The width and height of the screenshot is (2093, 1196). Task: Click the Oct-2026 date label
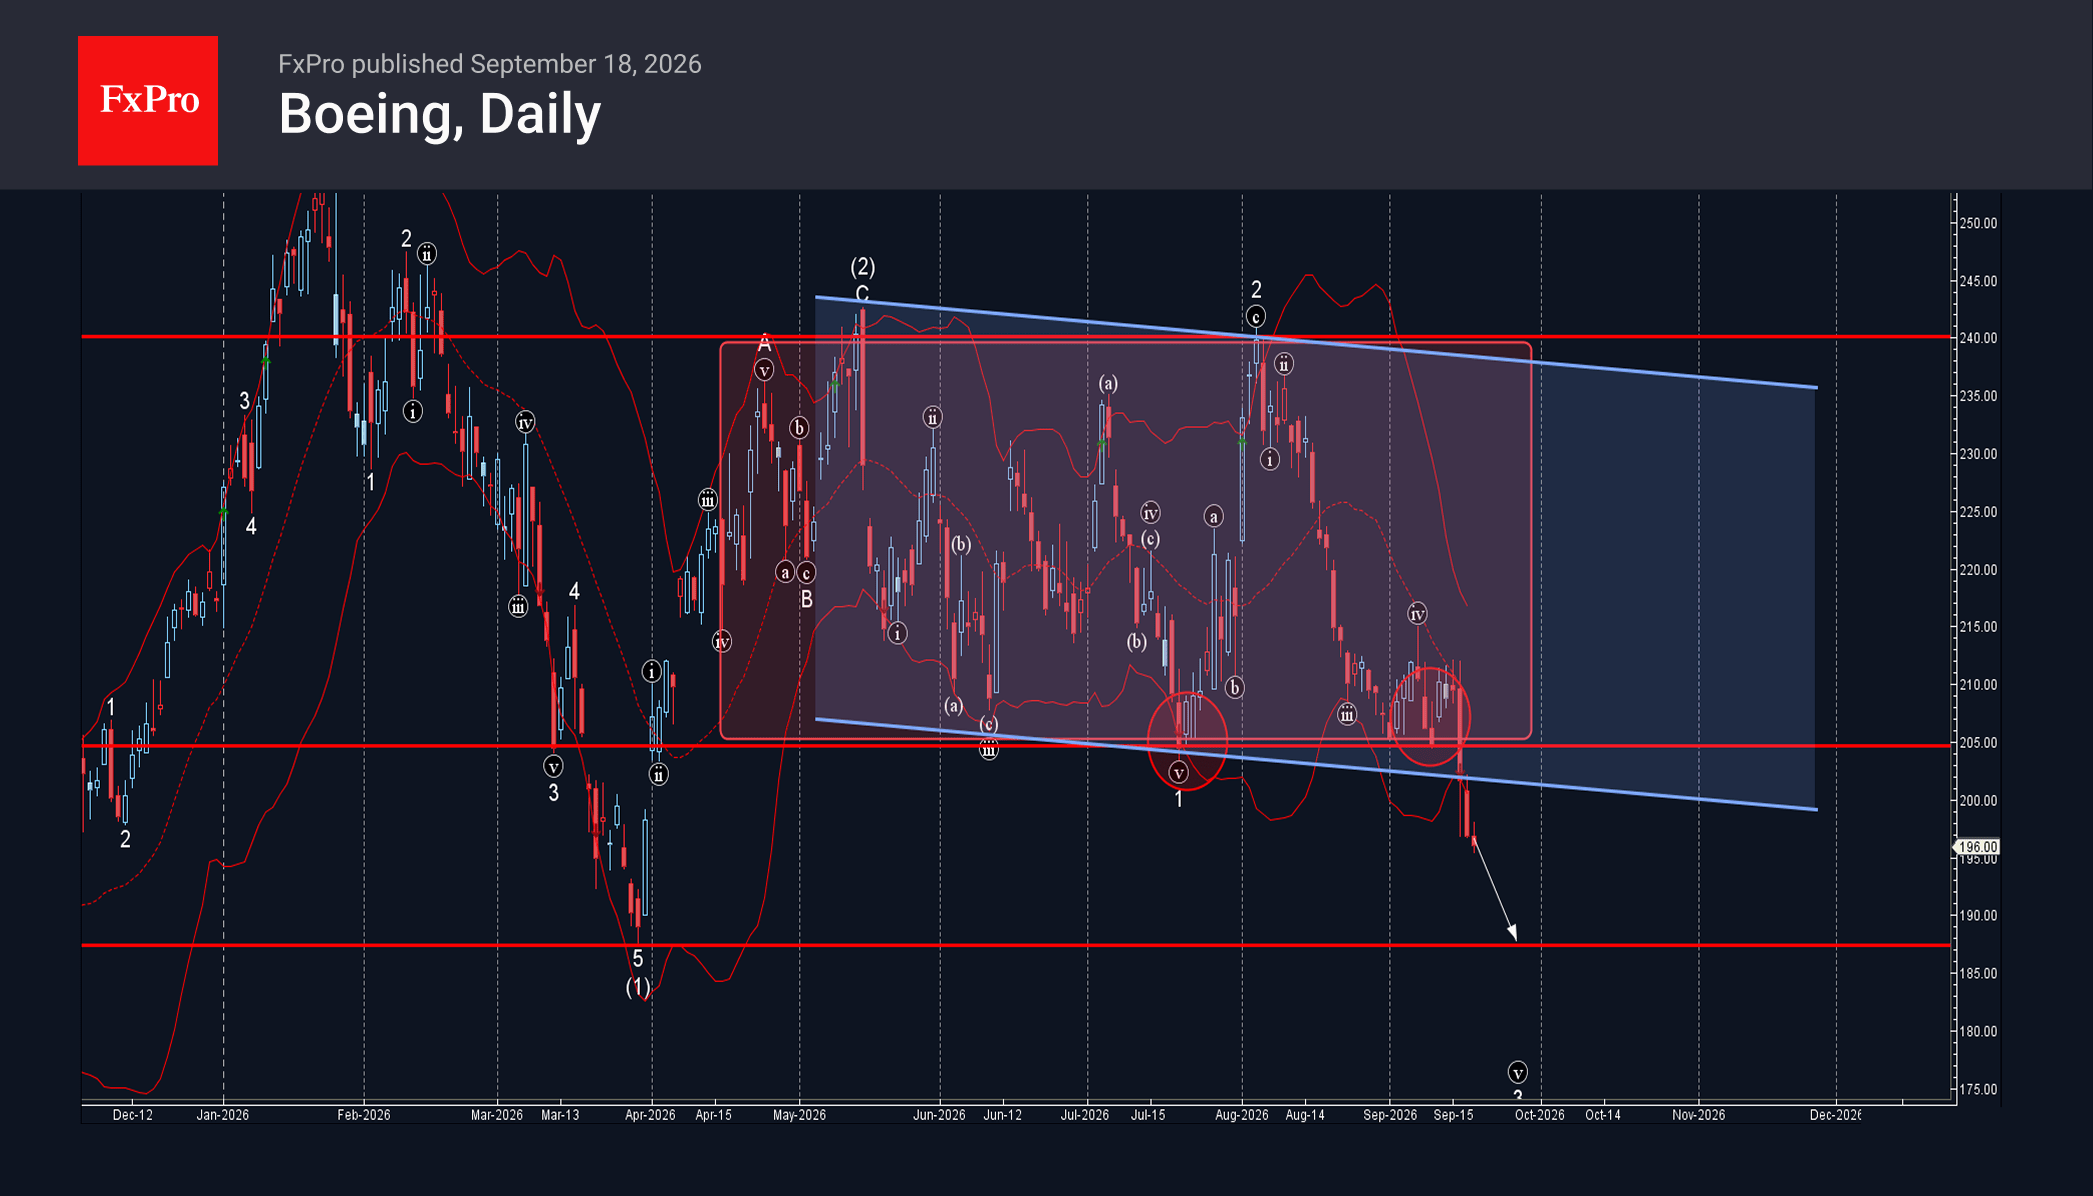point(1540,1115)
